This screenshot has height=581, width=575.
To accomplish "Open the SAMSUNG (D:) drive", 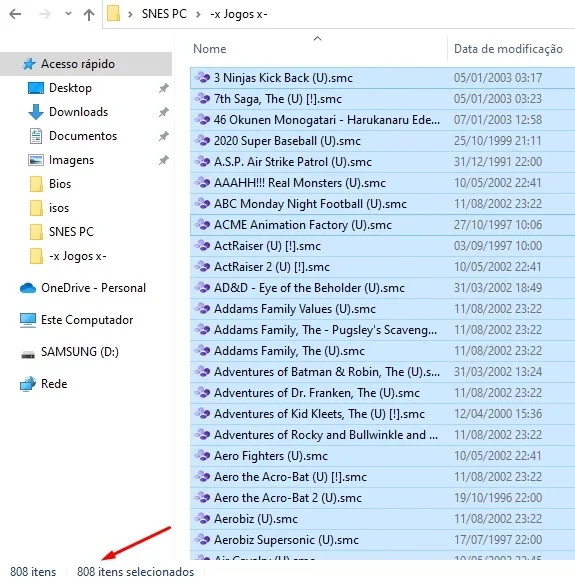I will coord(80,352).
